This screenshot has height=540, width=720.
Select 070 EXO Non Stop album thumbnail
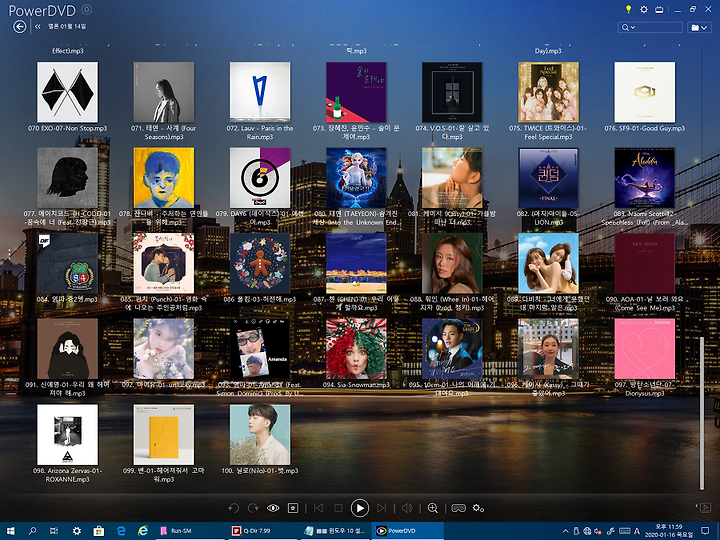click(x=68, y=92)
